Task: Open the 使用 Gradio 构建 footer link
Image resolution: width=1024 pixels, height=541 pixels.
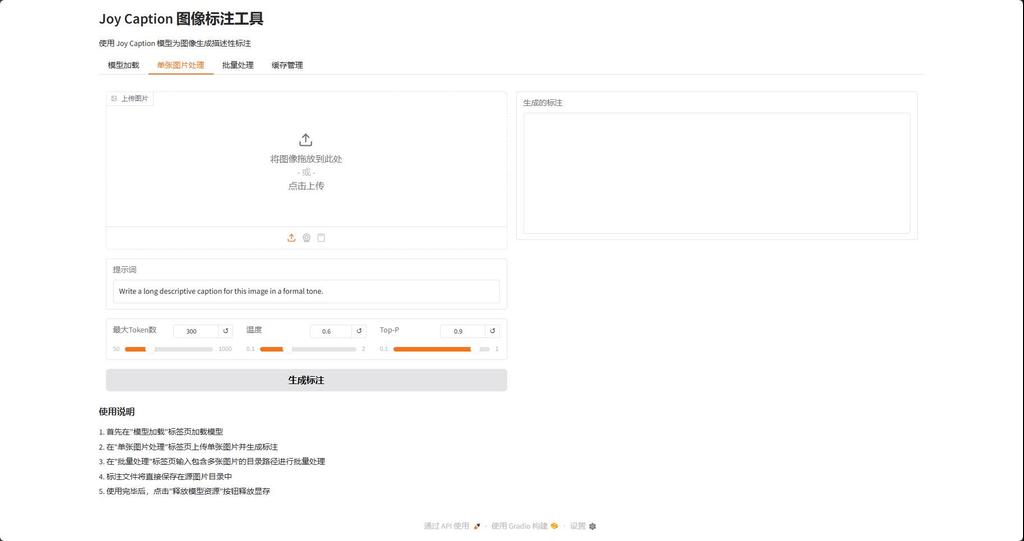Action: pos(524,526)
